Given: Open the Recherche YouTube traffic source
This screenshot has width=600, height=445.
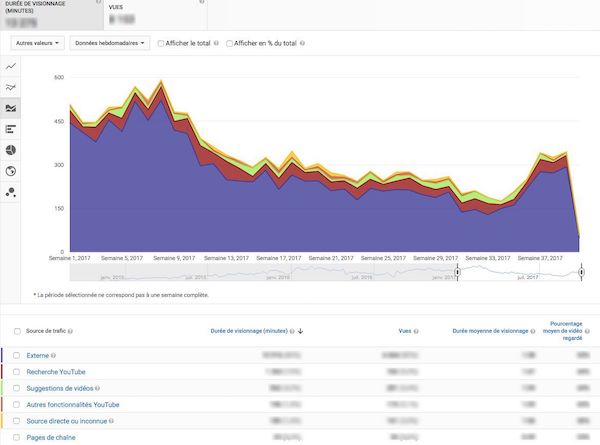Looking at the screenshot, I should (56, 371).
